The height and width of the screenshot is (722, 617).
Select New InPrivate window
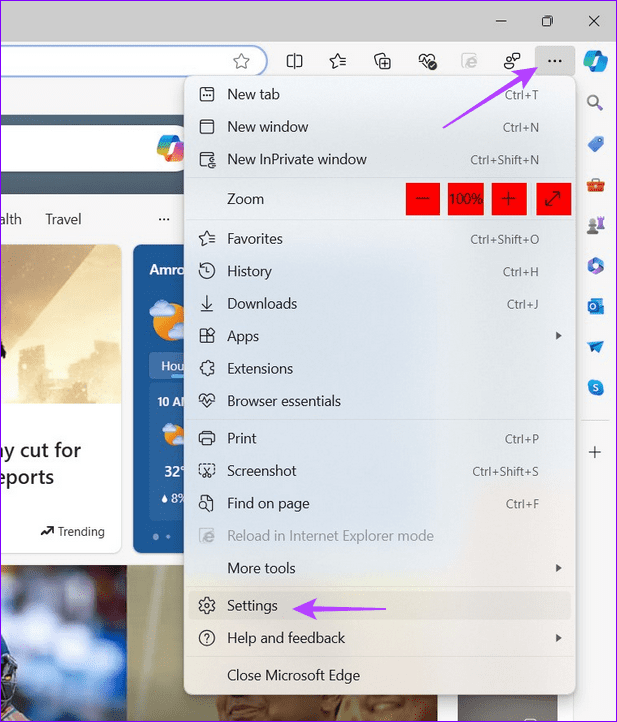(296, 159)
